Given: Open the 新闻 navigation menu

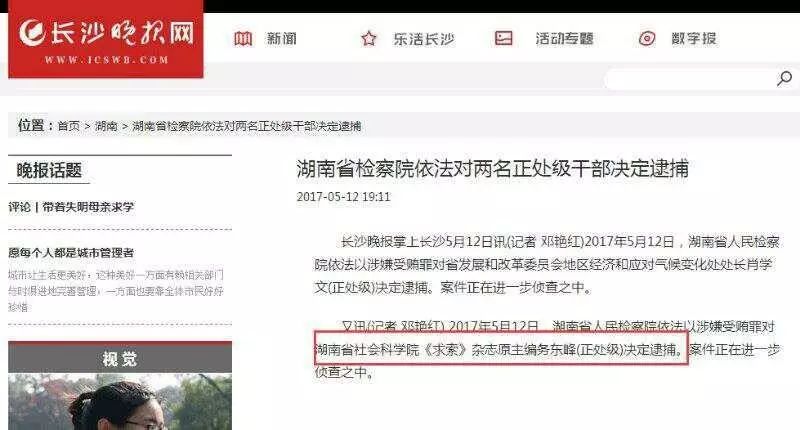Looking at the screenshot, I should click(x=282, y=39).
